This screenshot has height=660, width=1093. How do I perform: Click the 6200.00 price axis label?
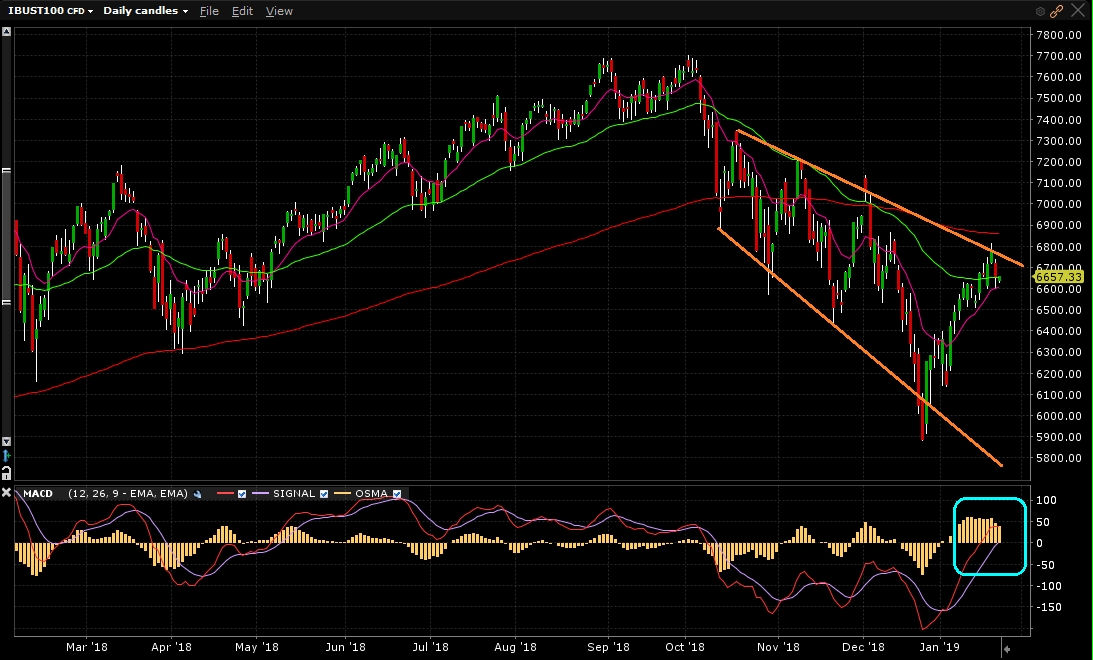(x=1059, y=374)
